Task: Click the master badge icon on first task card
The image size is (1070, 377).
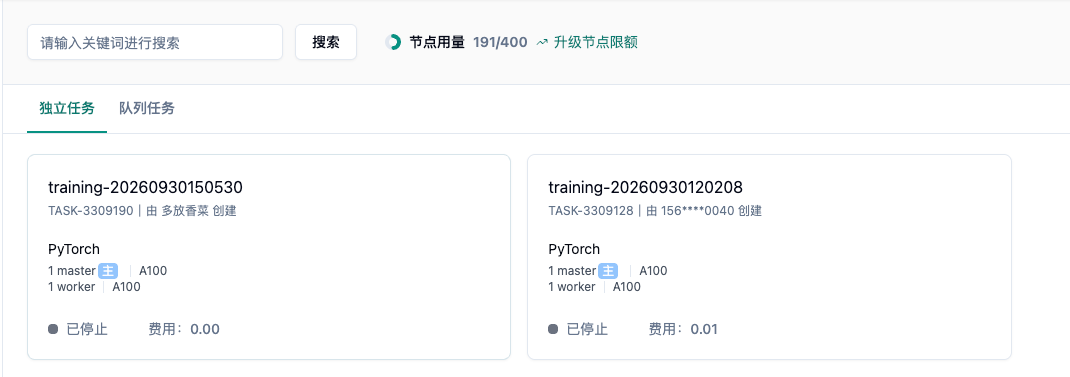Action: pyautogui.click(x=108, y=270)
